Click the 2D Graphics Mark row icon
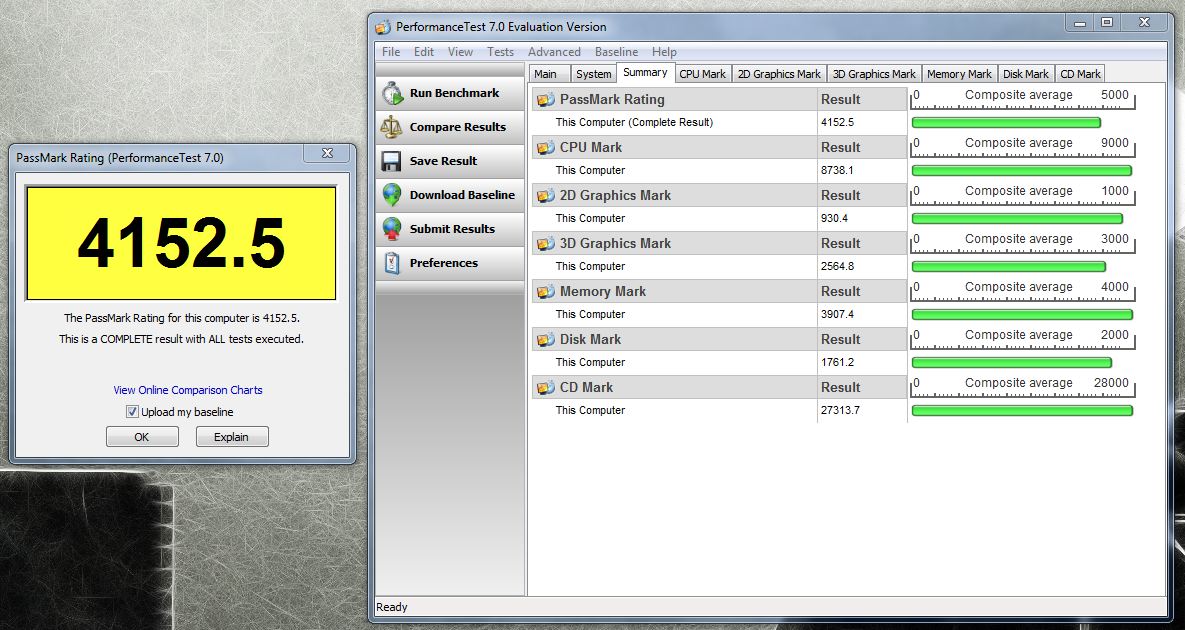The width and height of the screenshot is (1185, 630). pyautogui.click(x=545, y=196)
